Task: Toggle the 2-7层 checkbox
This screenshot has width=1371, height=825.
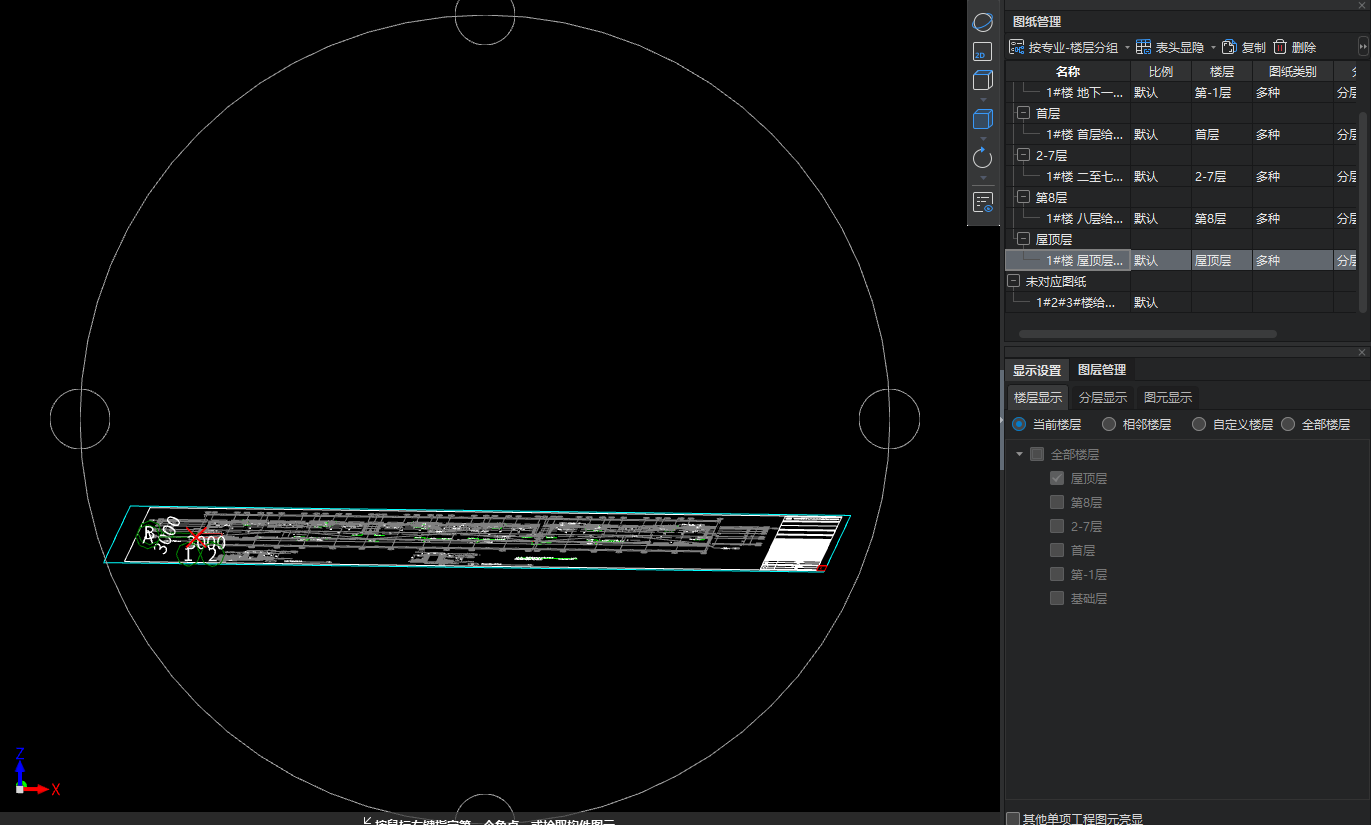Action: coord(1057,526)
